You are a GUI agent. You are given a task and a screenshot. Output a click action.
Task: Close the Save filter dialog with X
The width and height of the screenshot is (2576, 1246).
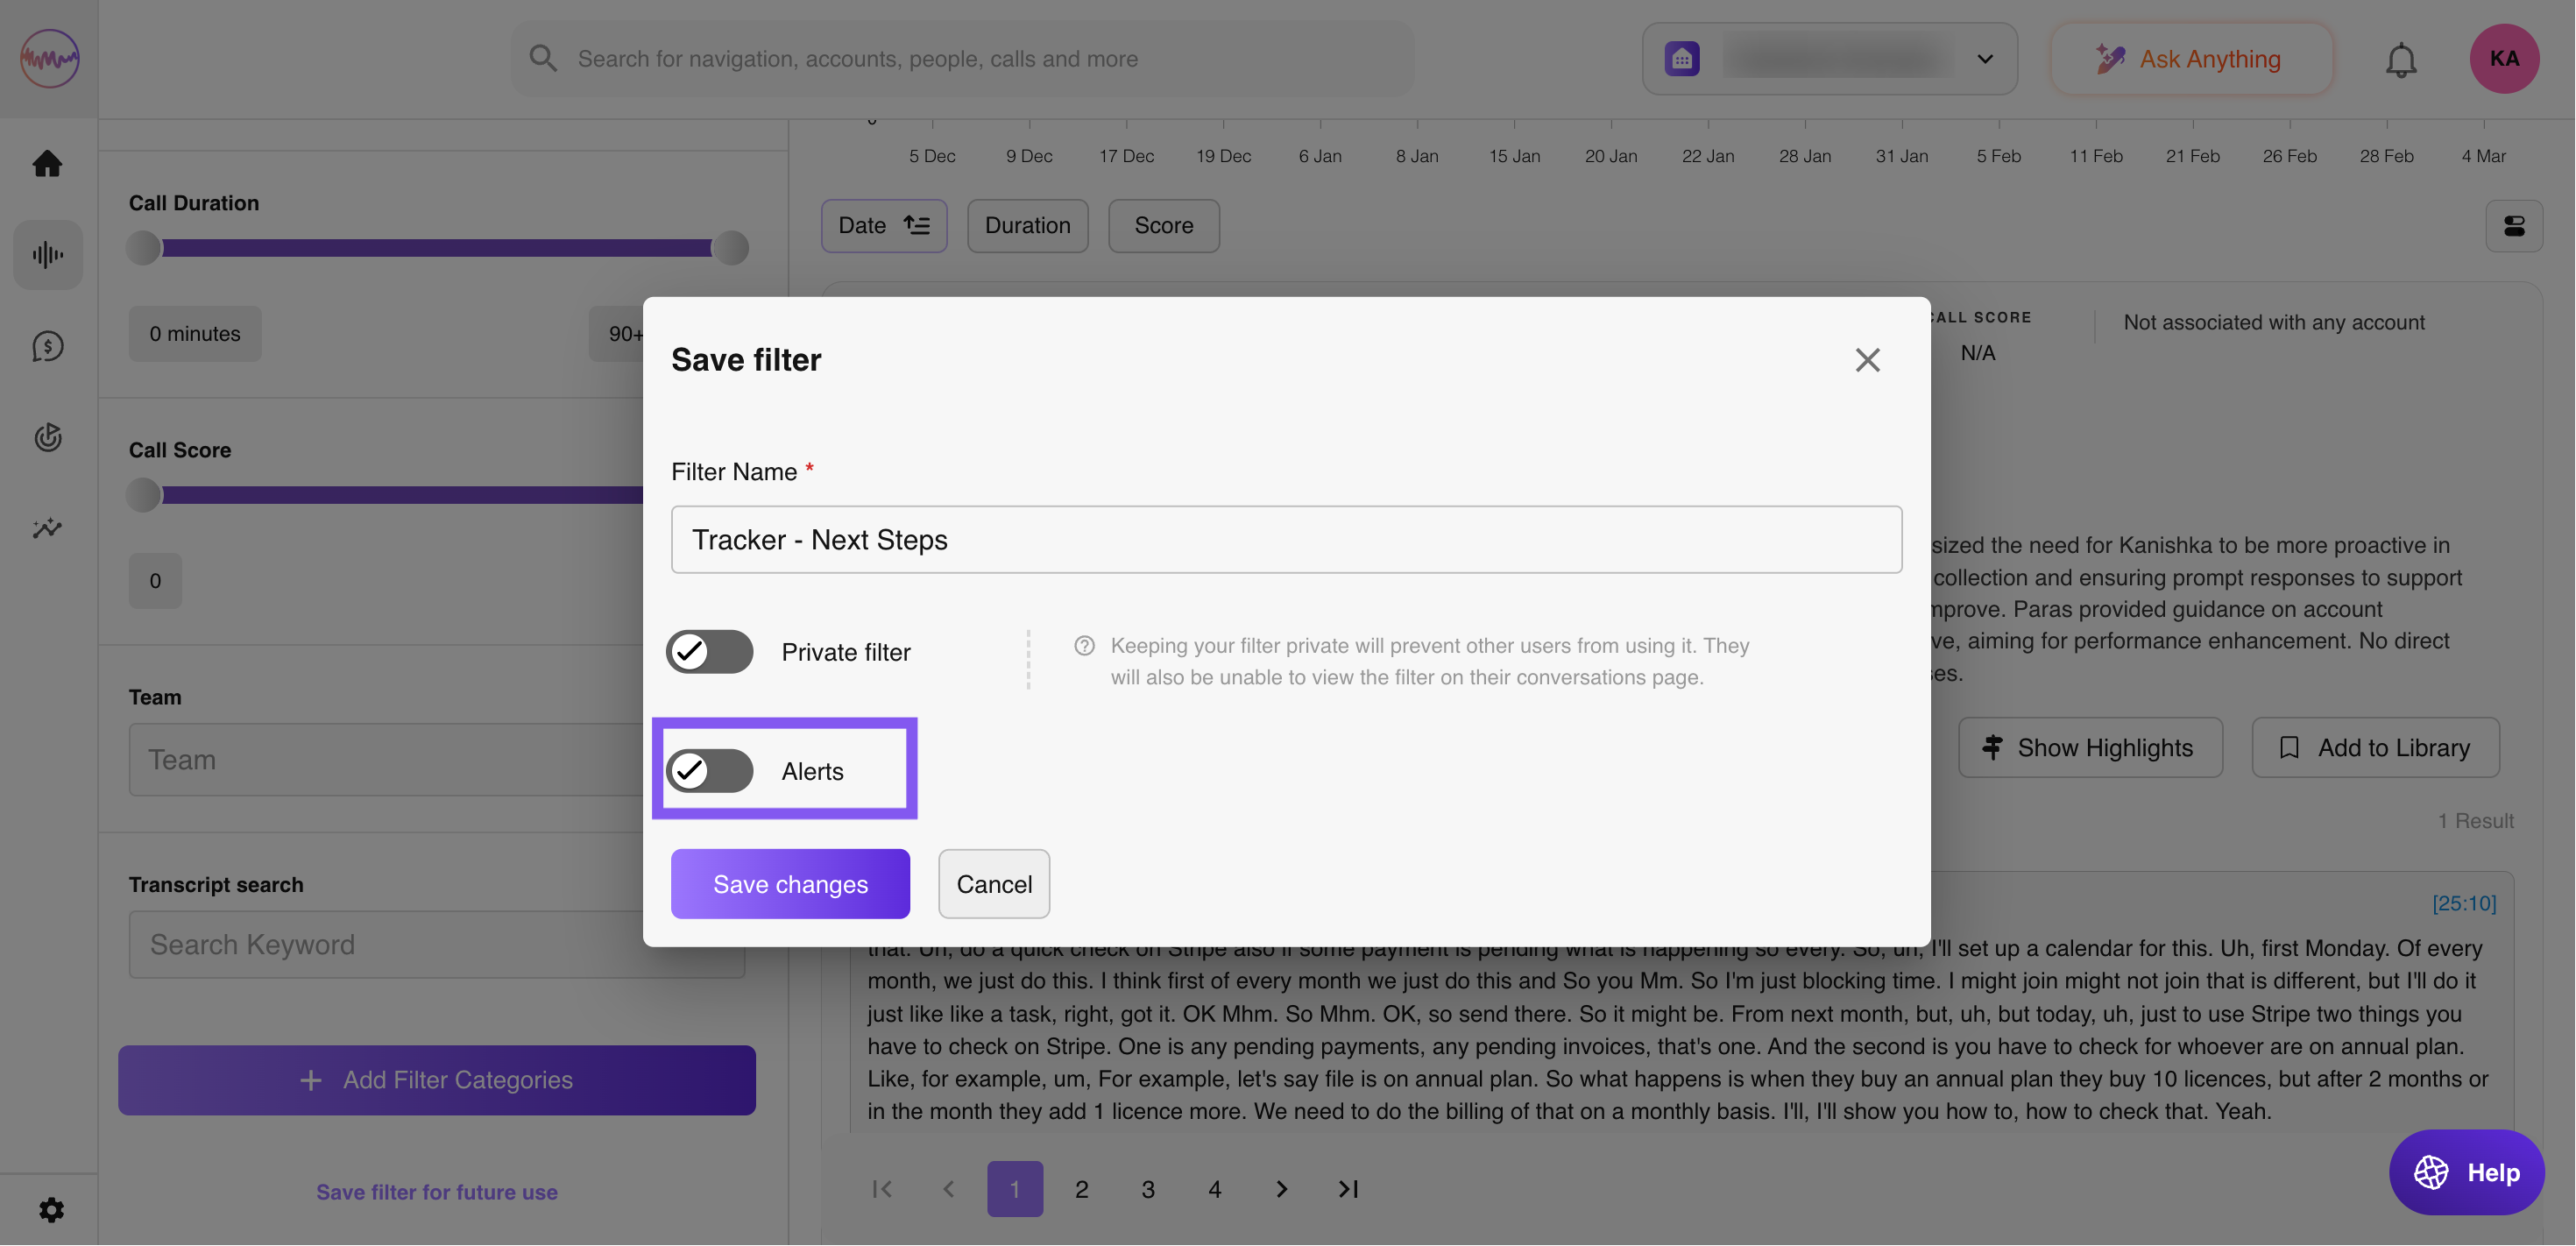click(x=1866, y=360)
